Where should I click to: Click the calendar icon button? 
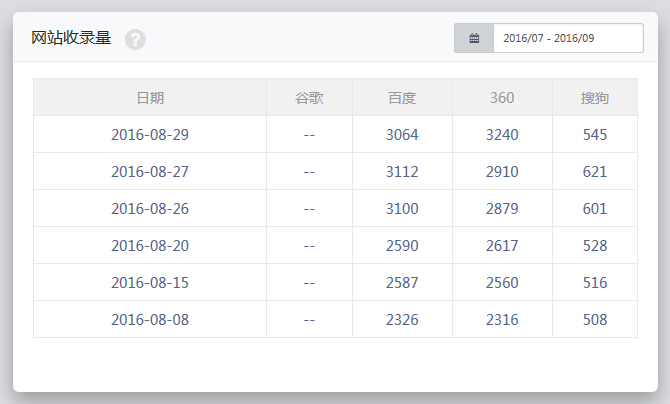[474, 38]
